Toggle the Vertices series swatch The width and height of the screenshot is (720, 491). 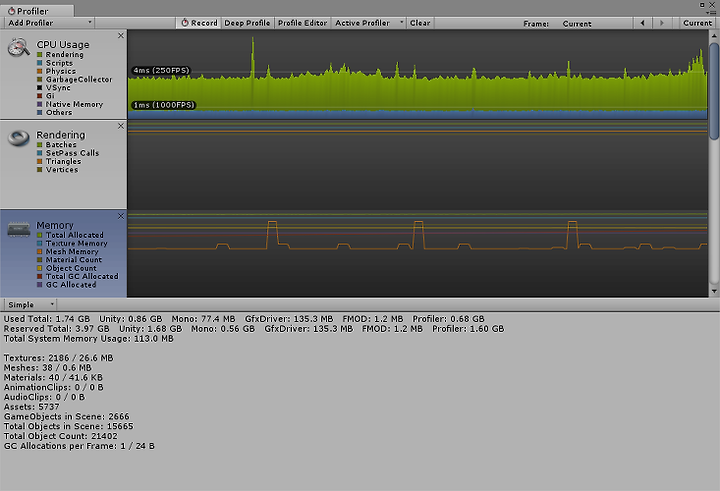click(39, 169)
